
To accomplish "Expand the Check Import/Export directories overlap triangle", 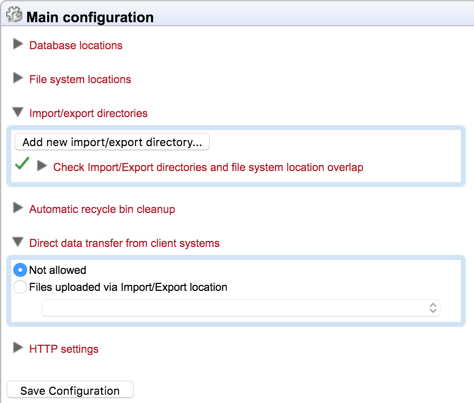I will tap(42, 166).
